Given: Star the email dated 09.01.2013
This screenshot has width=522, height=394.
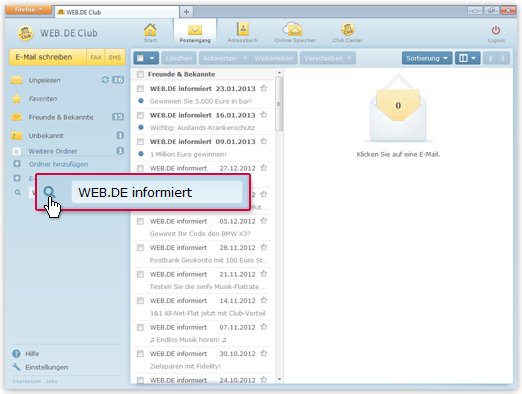Looking at the screenshot, I should (264, 141).
